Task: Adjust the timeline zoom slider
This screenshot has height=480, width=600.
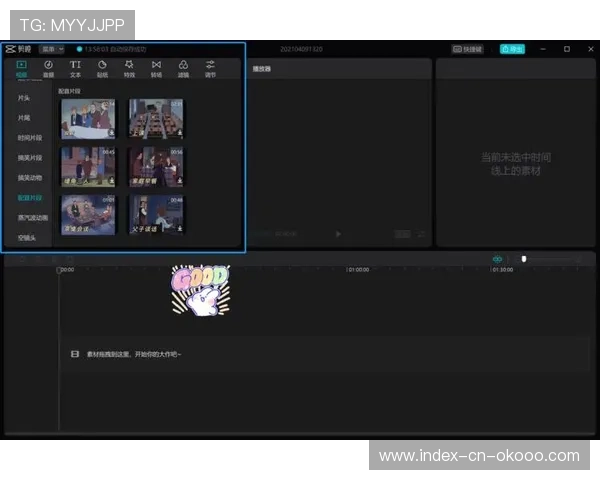Action: click(523, 259)
